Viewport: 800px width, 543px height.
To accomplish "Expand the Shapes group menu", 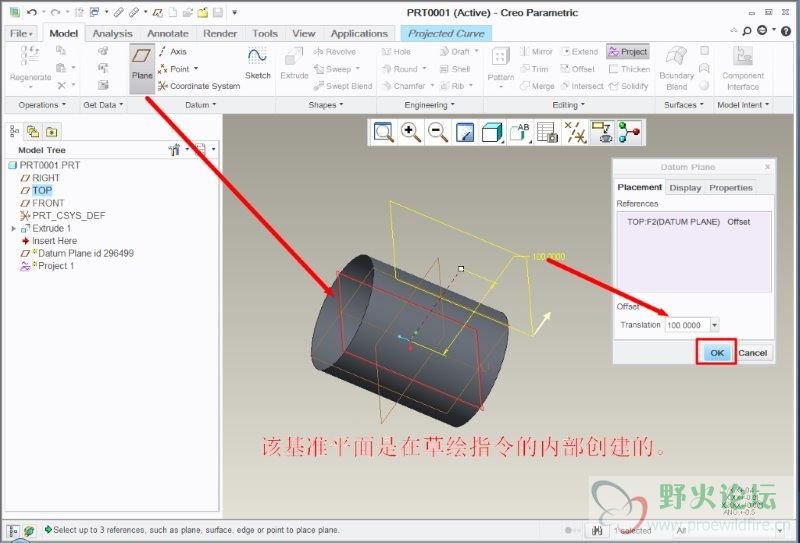I will tap(326, 105).
